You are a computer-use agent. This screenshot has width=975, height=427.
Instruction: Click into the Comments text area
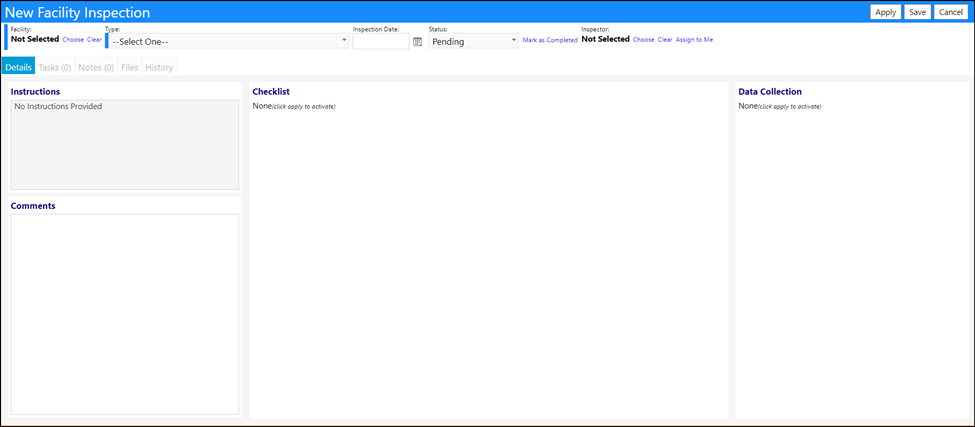(x=125, y=314)
